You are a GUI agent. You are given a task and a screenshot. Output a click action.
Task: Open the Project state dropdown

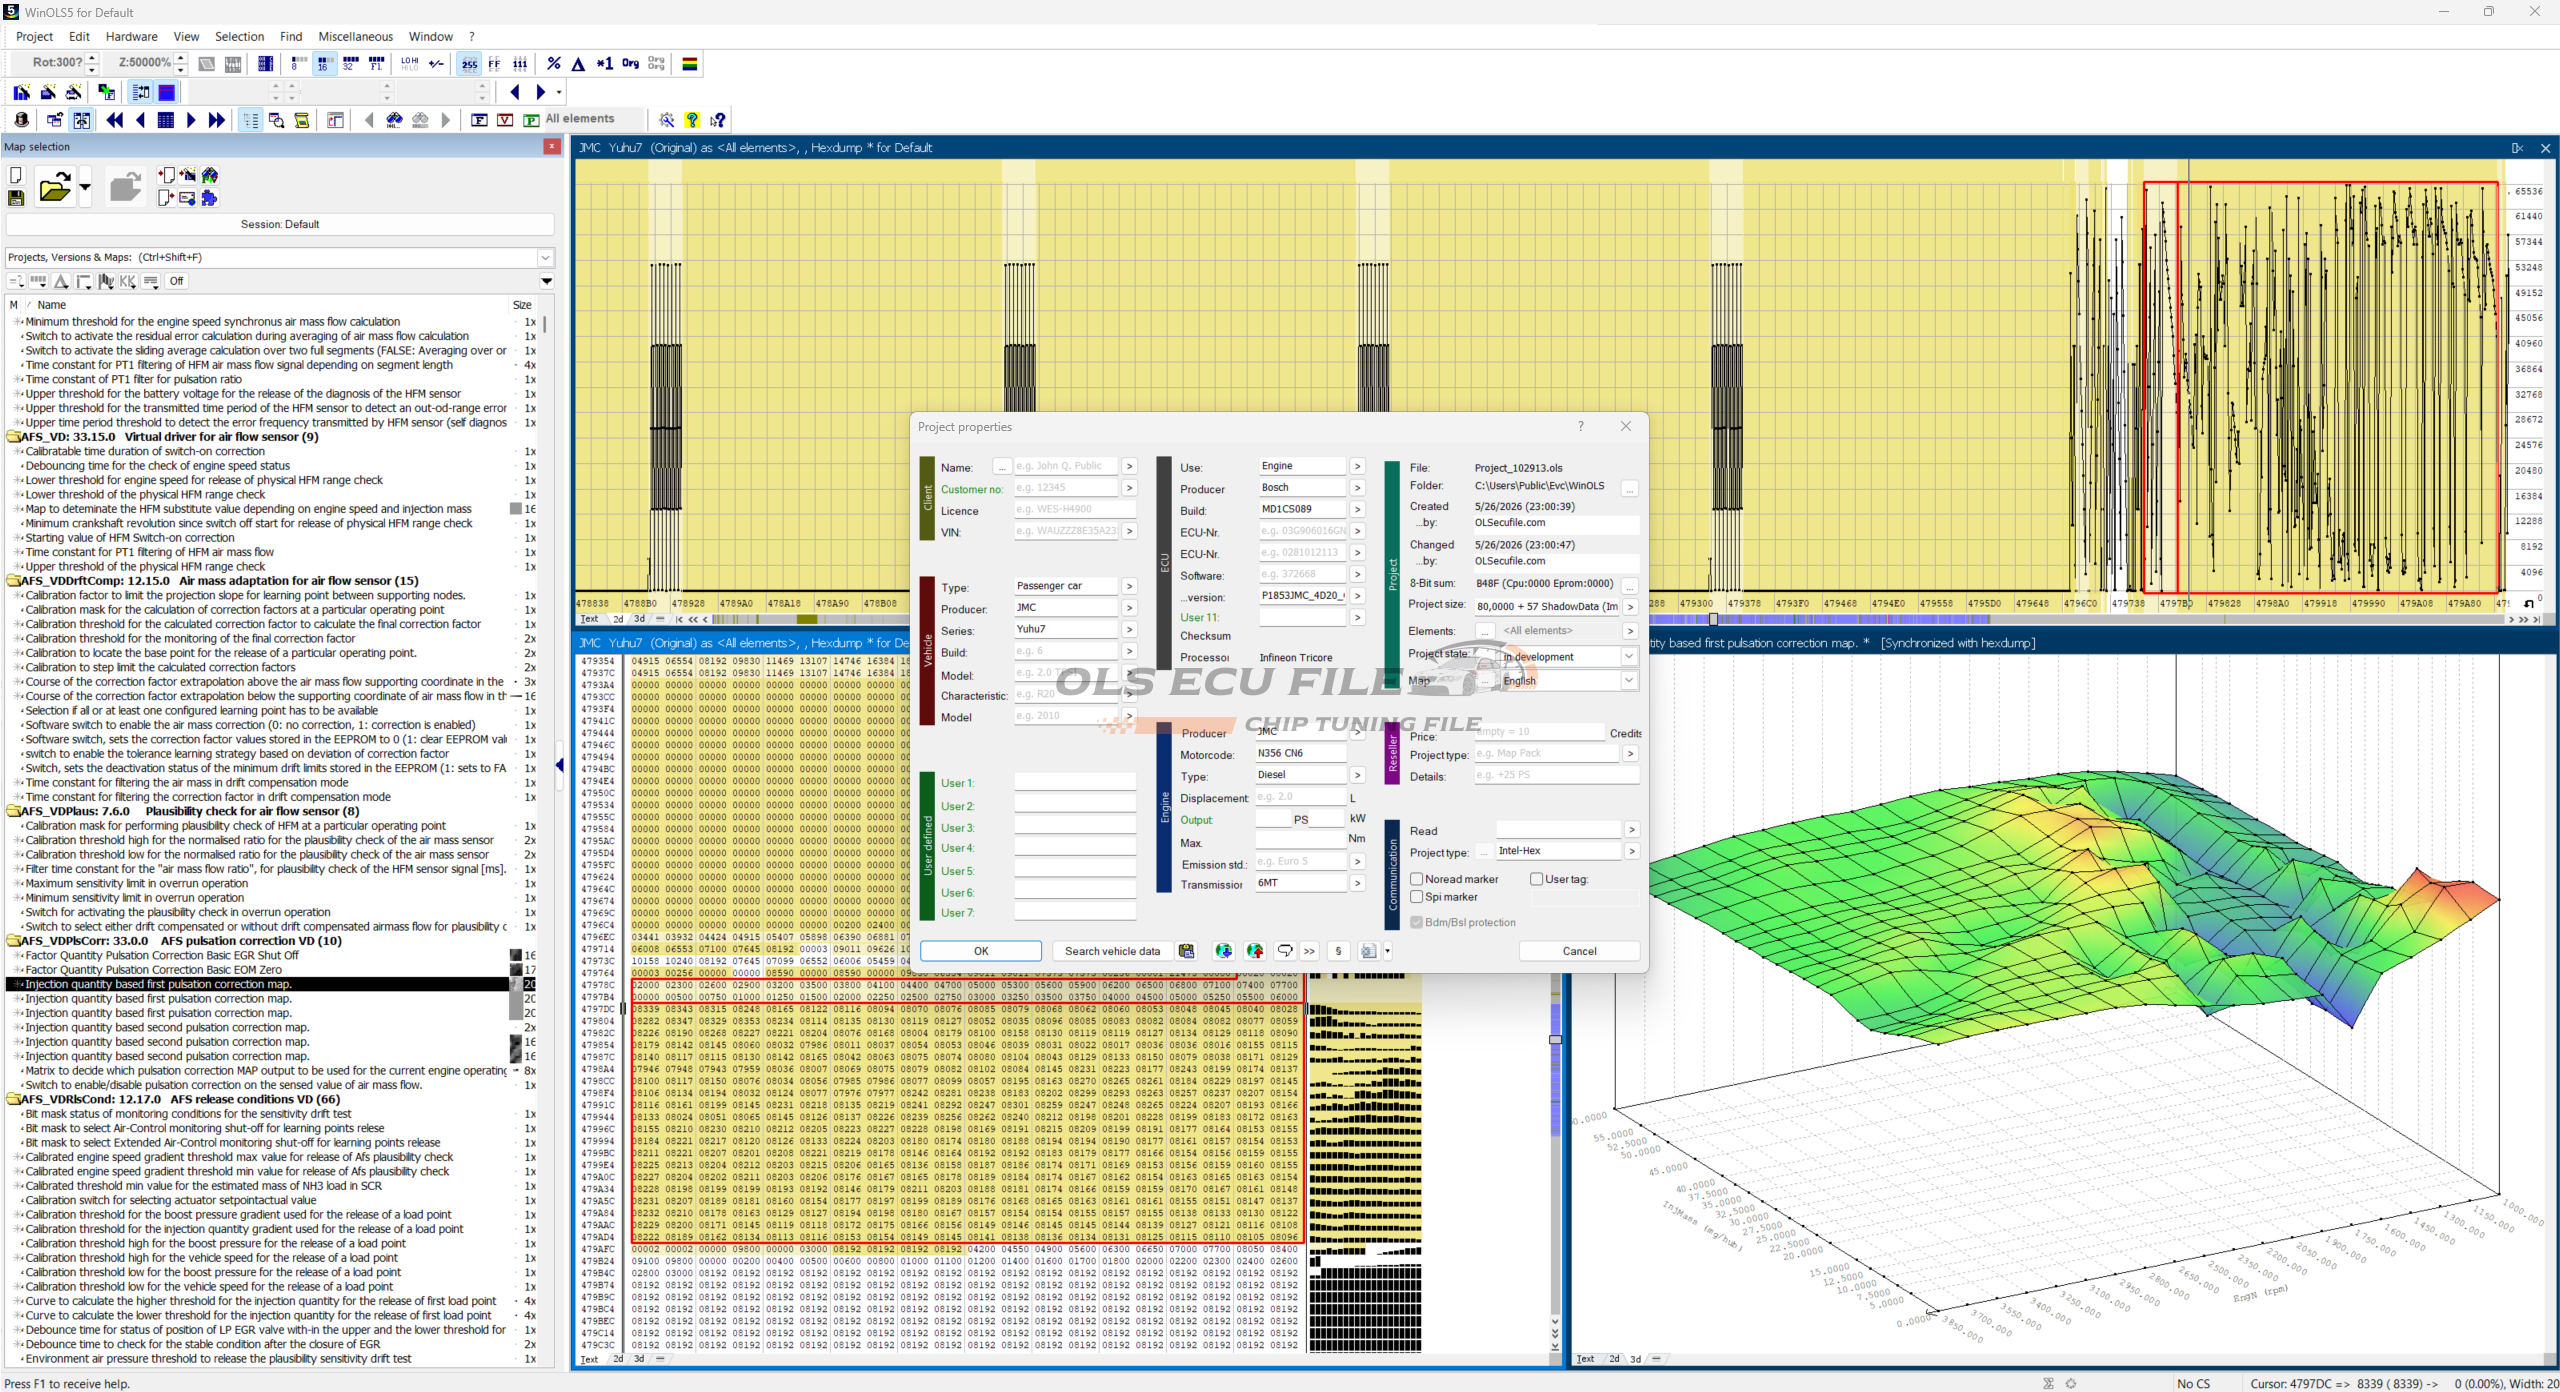pos(1629,656)
